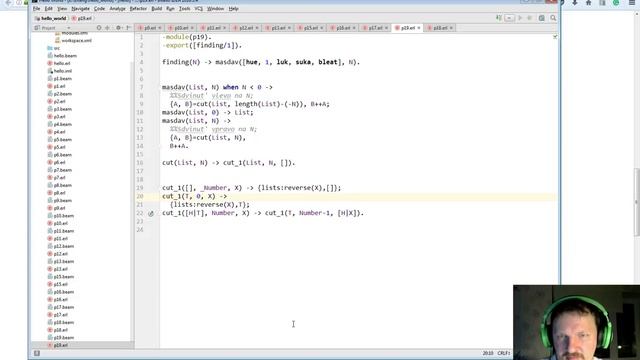
Task: Click the cursor position 20:10 in status bar
Action: [x=488, y=353]
